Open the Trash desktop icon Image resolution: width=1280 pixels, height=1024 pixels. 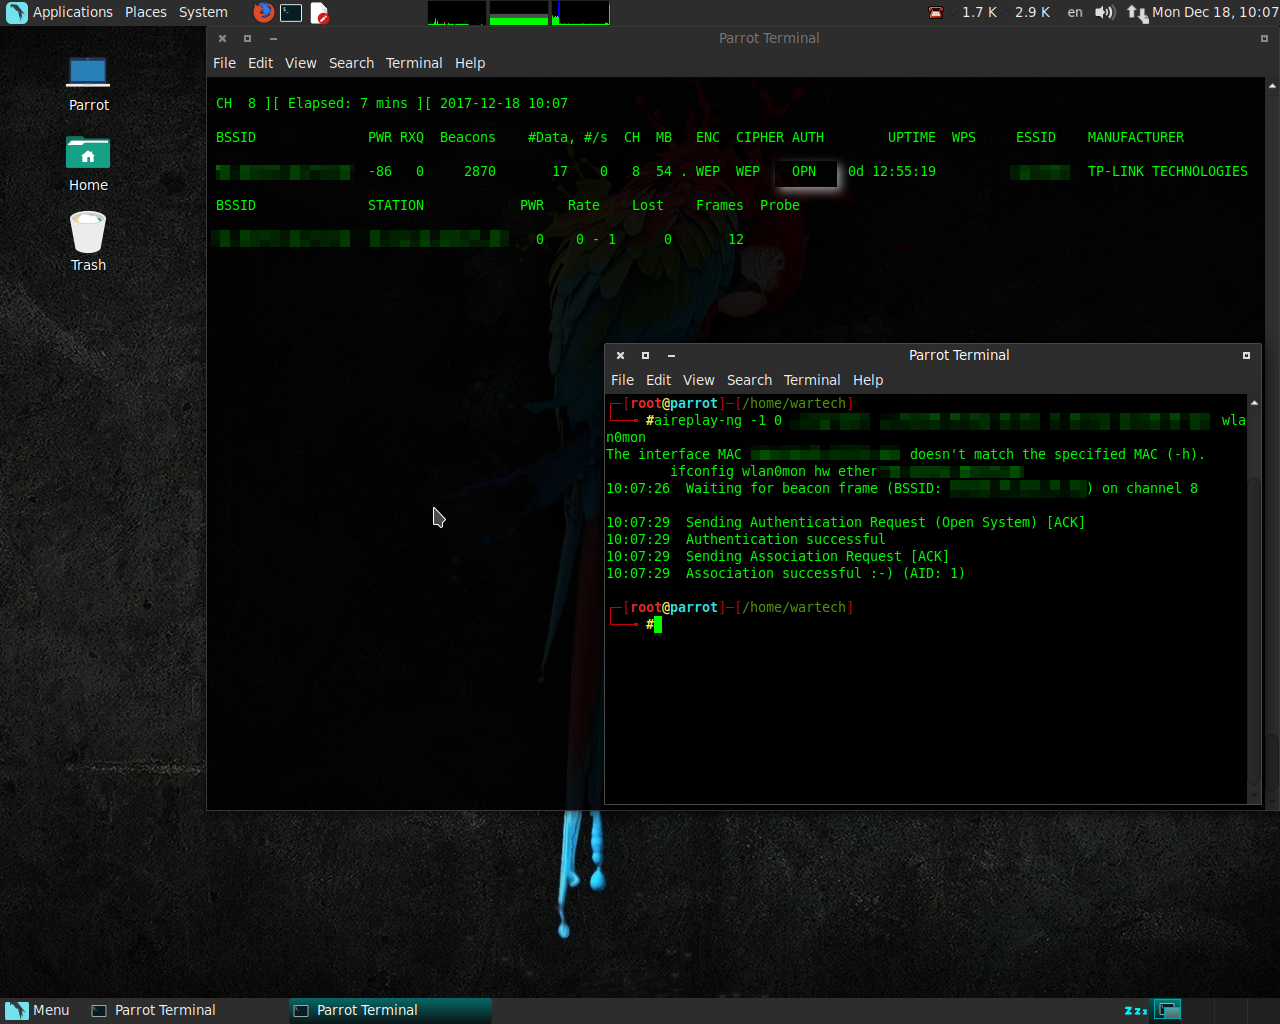pyautogui.click(x=88, y=241)
